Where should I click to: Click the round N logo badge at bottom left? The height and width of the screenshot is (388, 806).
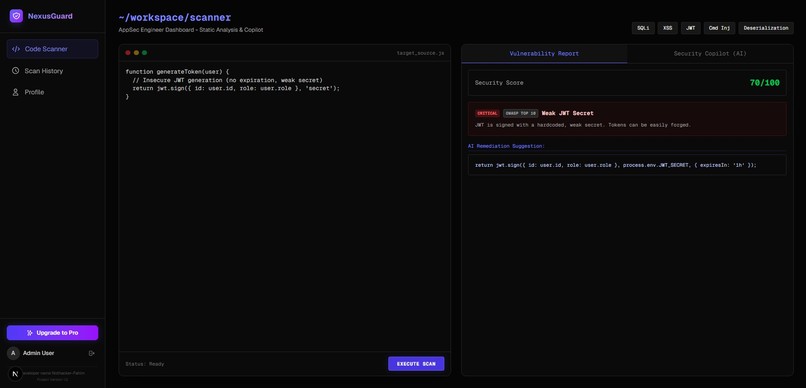coord(15,374)
